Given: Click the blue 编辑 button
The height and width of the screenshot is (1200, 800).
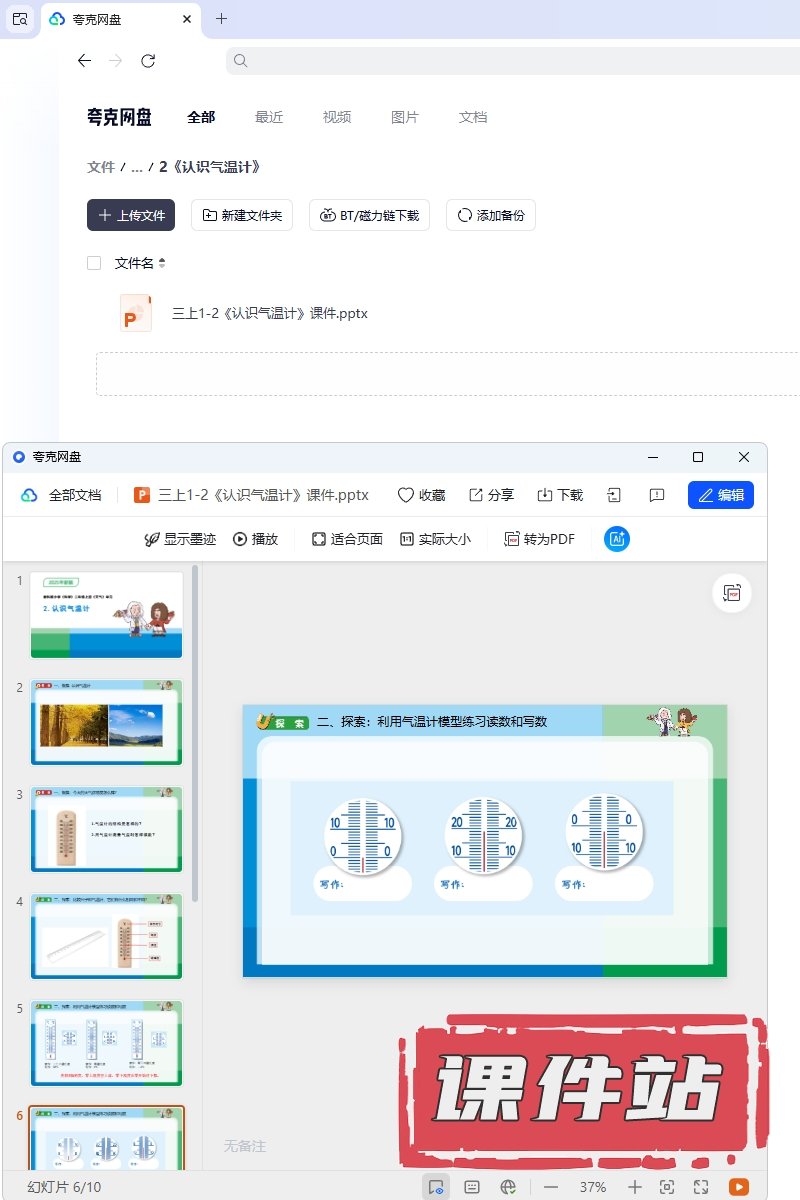Looking at the screenshot, I should 720,495.
